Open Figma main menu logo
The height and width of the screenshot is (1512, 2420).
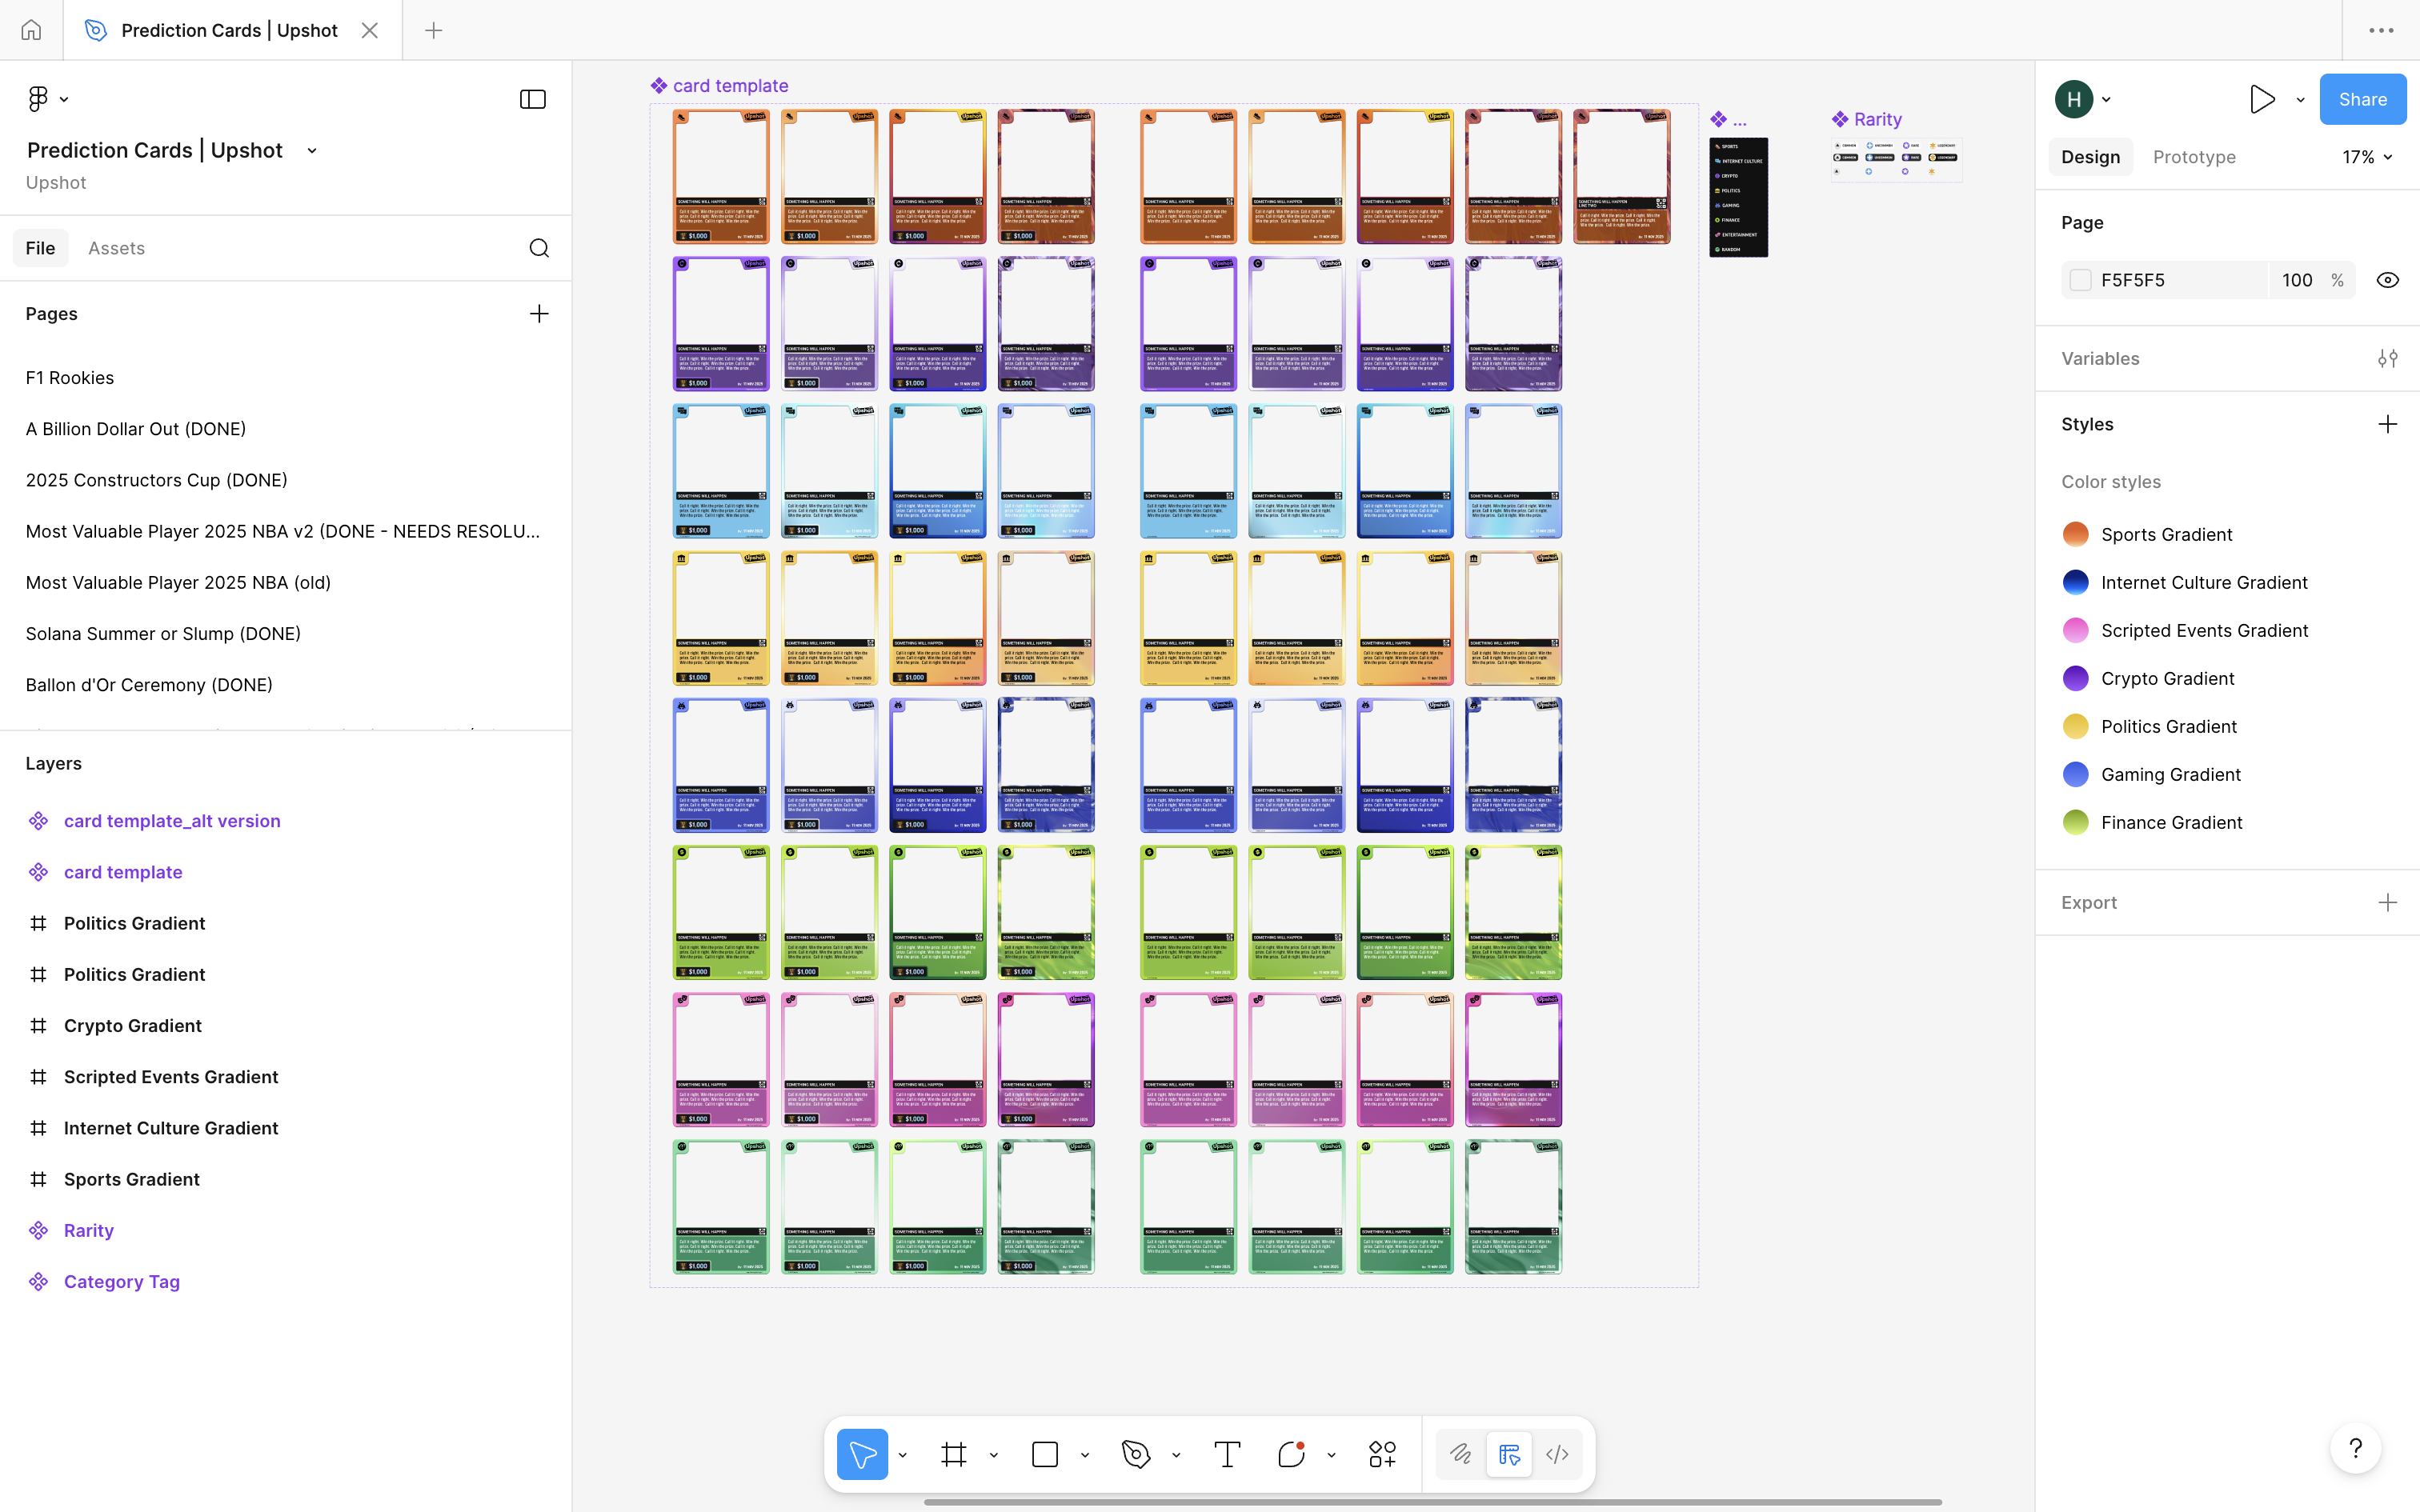[38, 99]
